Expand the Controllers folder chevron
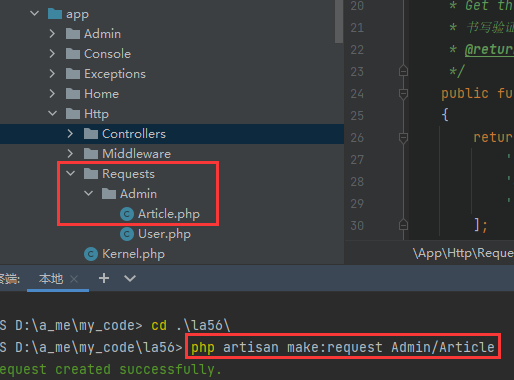 click(x=70, y=134)
